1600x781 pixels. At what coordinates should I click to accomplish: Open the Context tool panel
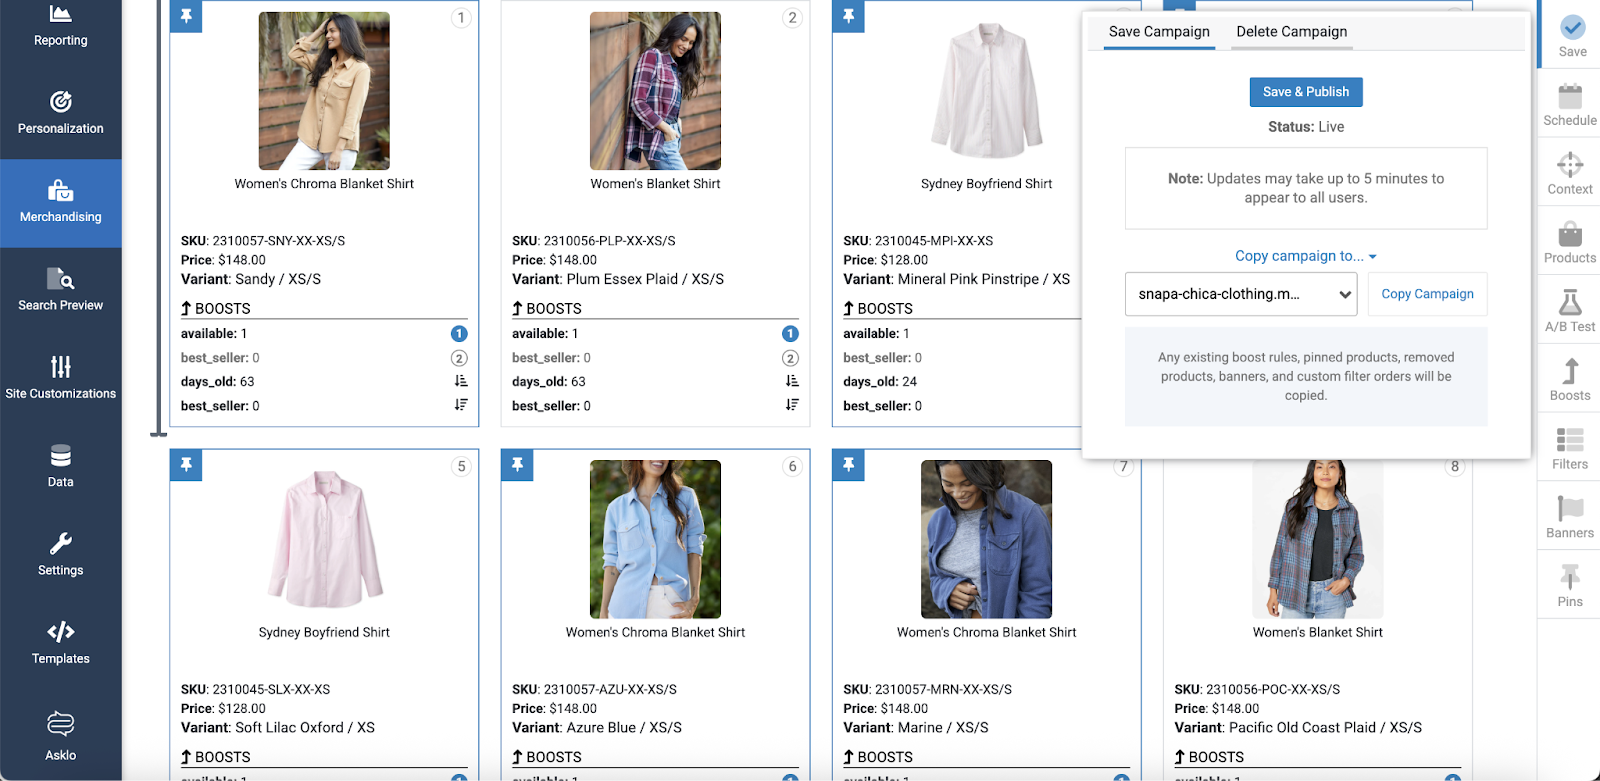click(1569, 174)
